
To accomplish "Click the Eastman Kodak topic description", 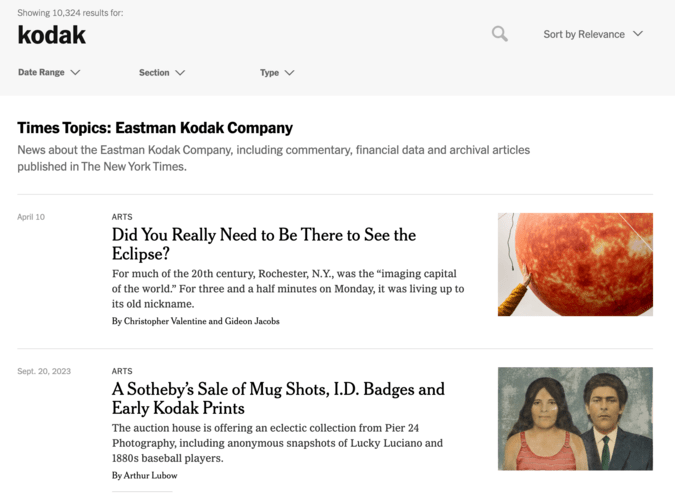I will pyautogui.click(x=273, y=158).
